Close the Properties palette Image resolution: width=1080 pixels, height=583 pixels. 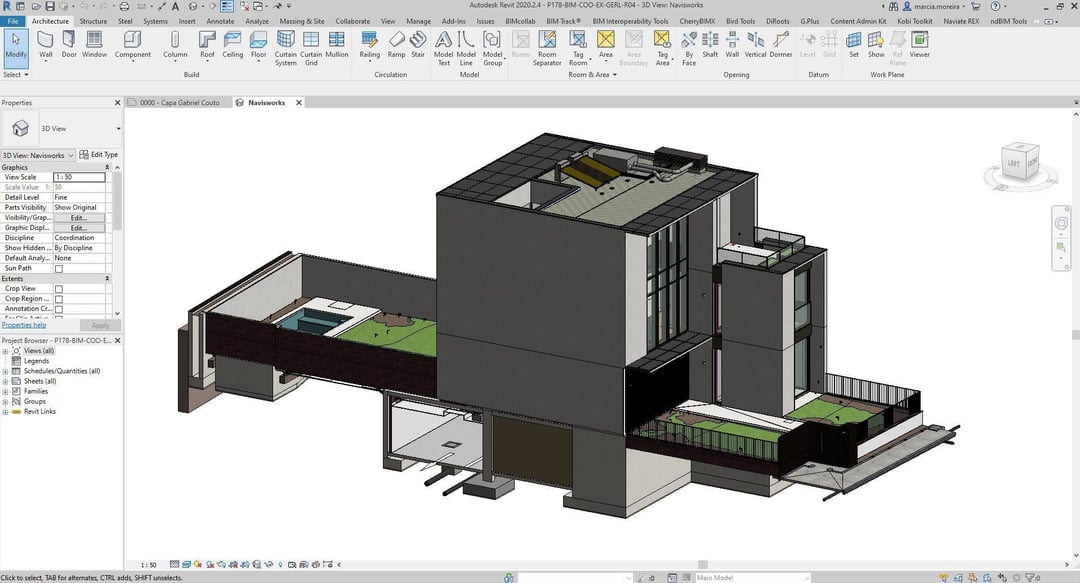tap(117, 103)
